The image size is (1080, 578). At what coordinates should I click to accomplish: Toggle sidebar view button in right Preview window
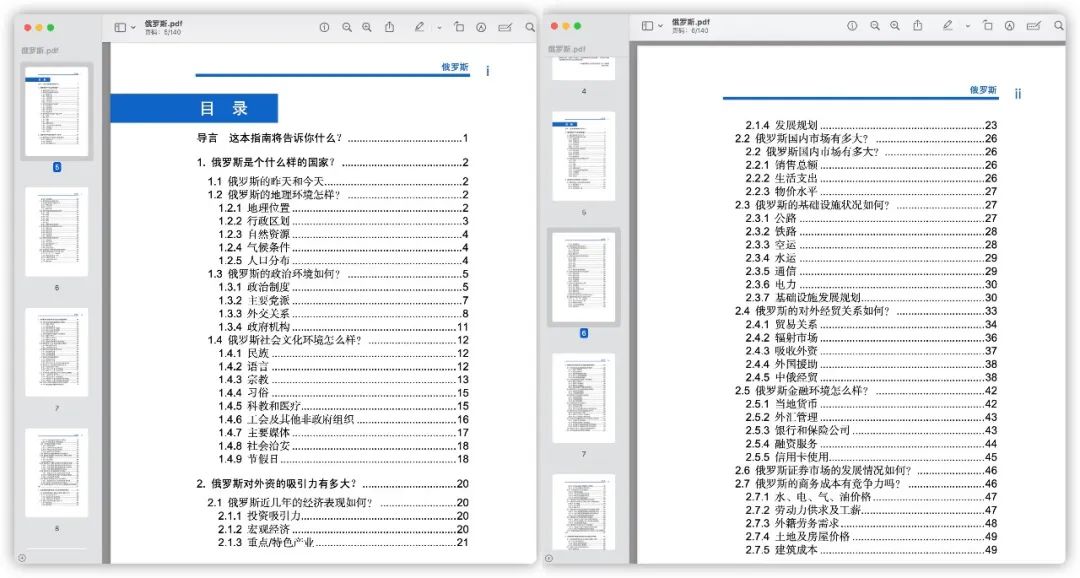click(x=647, y=25)
